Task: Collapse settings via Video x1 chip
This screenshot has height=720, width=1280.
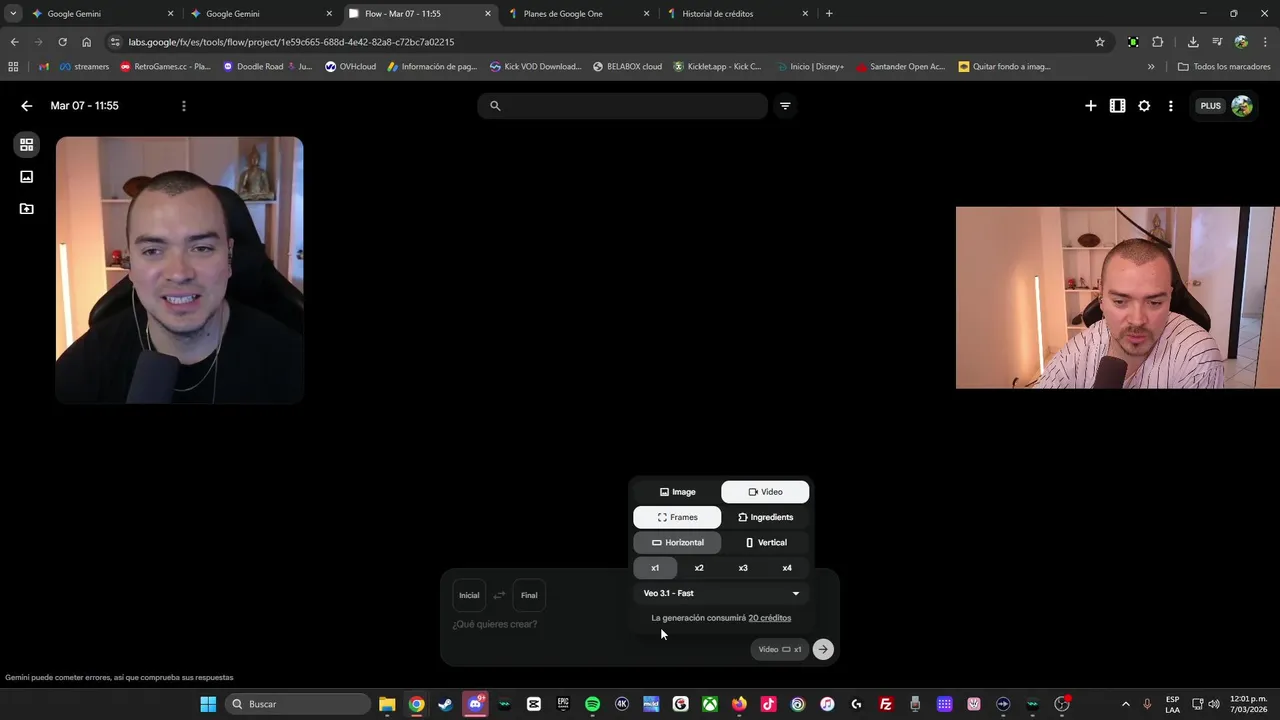Action: 779,649
